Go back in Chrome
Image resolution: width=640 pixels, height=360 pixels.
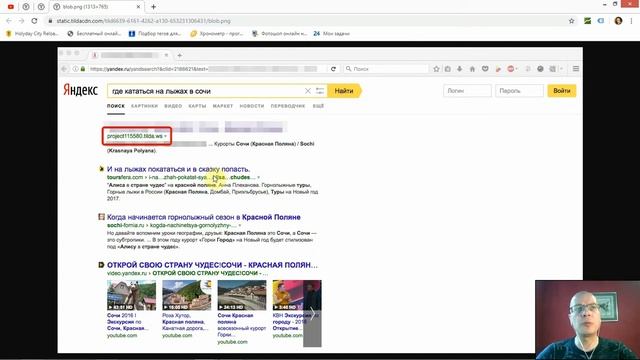coord(9,21)
